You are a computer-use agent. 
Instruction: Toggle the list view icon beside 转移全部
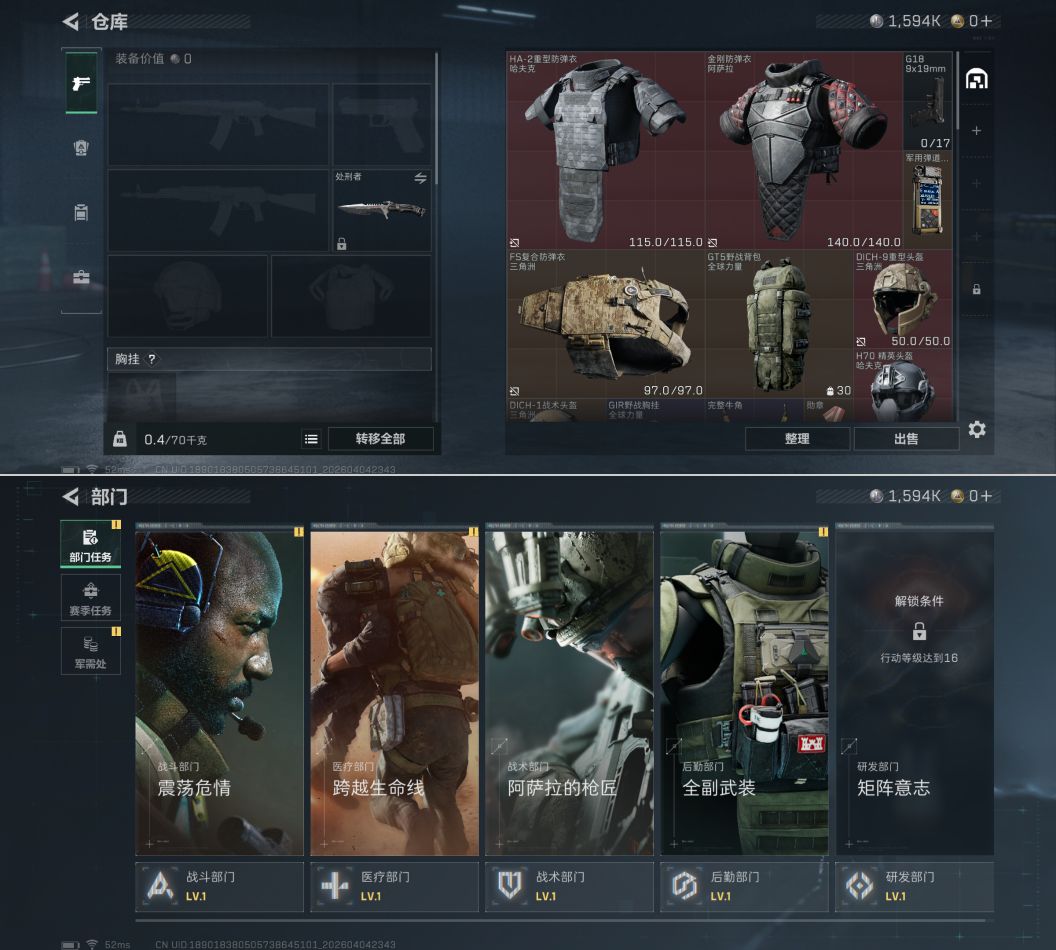pyautogui.click(x=311, y=439)
